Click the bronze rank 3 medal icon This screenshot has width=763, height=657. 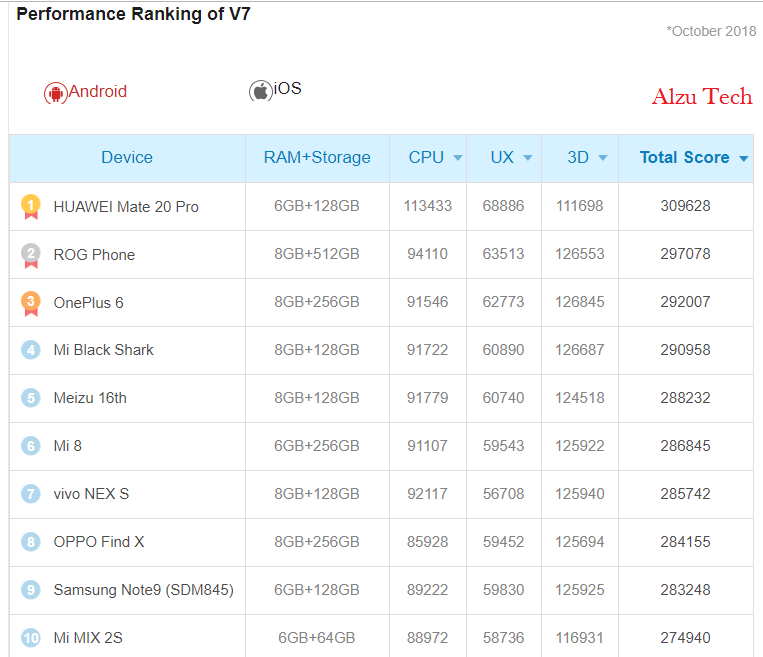(31, 303)
